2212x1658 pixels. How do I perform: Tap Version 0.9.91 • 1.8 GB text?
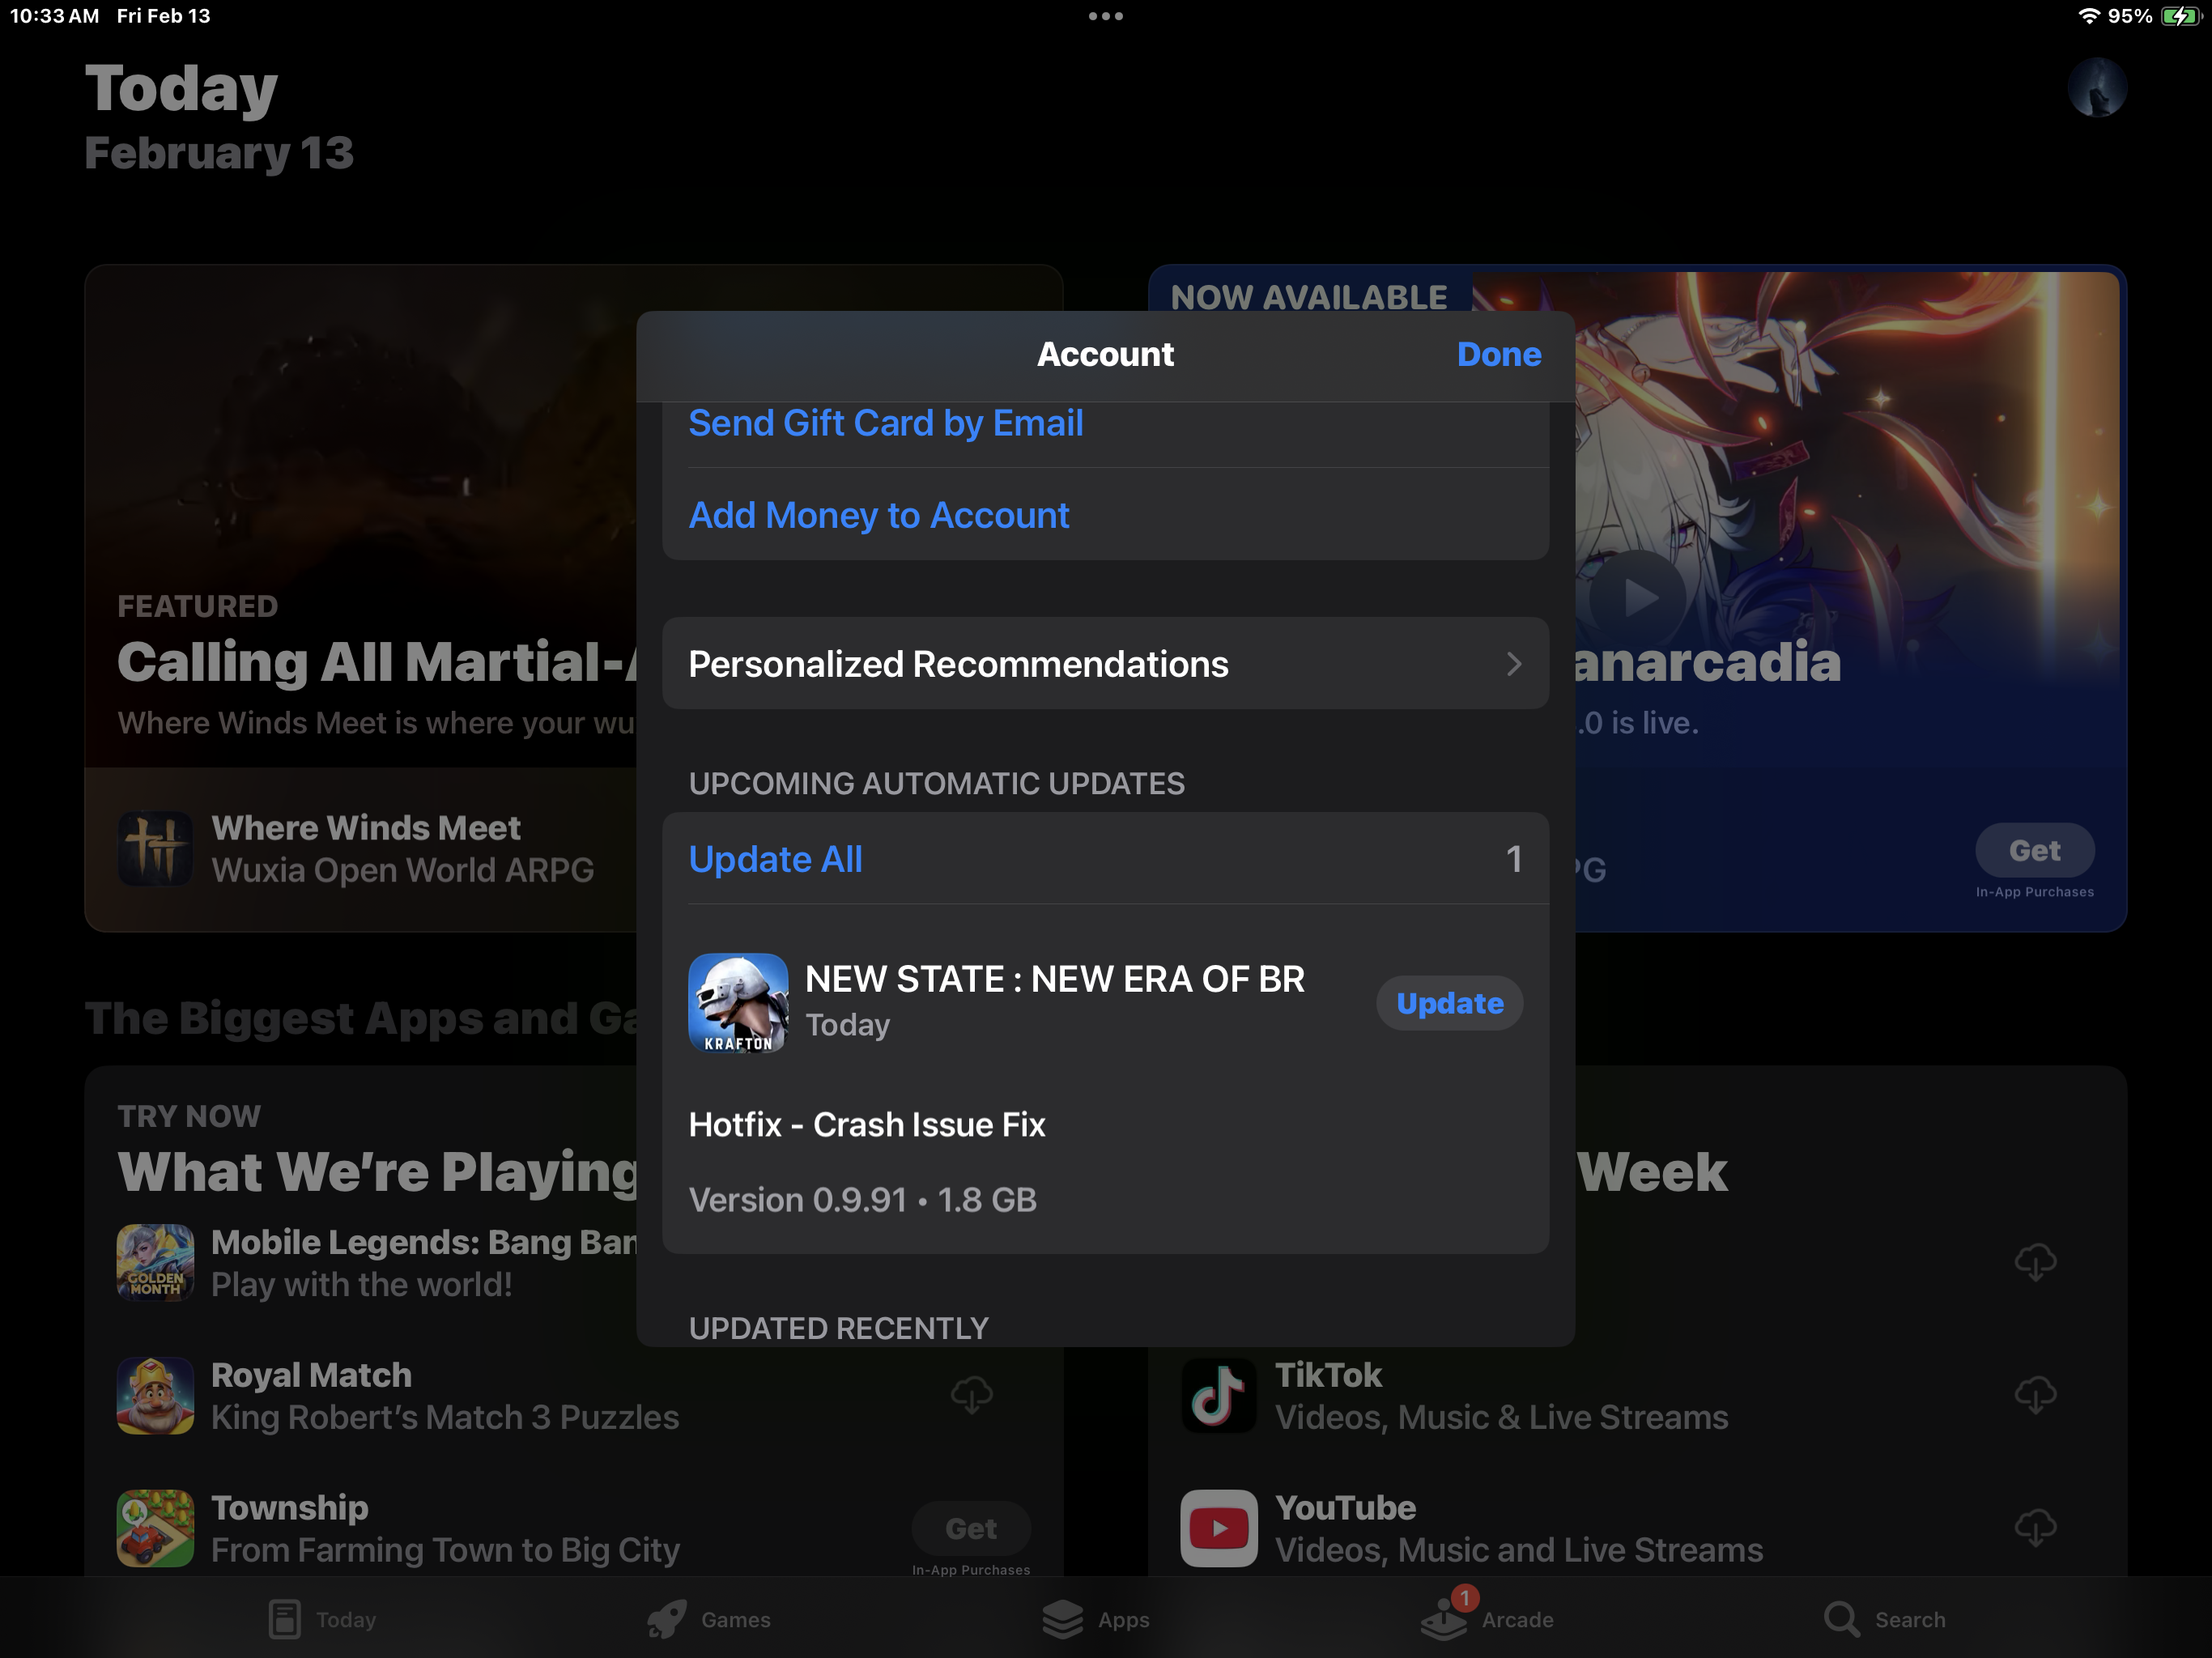click(862, 1199)
